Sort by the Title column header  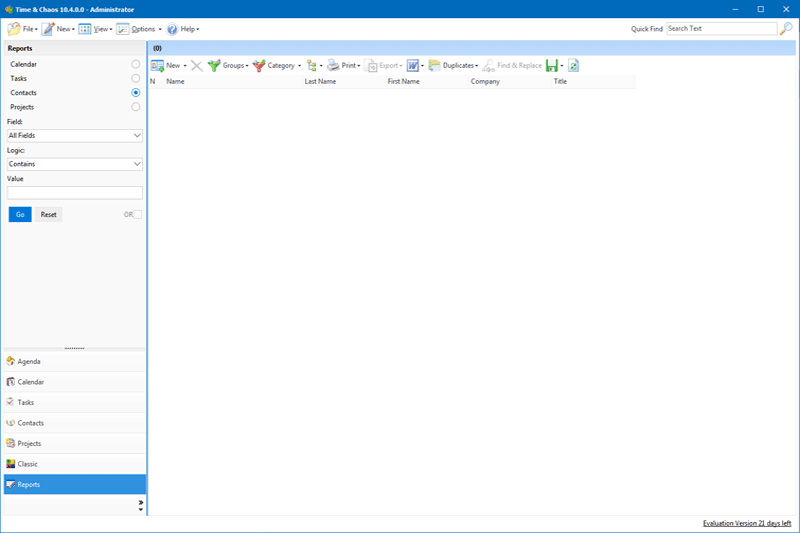593,81
